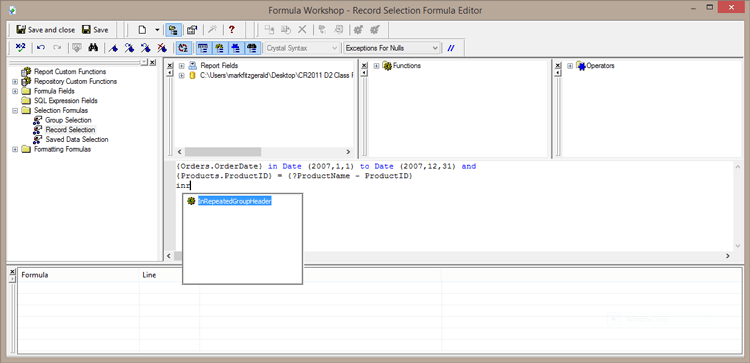Toggle the Show/Hide Workshop Tree button
This screenshot has height=363, width=750.
click(172, 30)
